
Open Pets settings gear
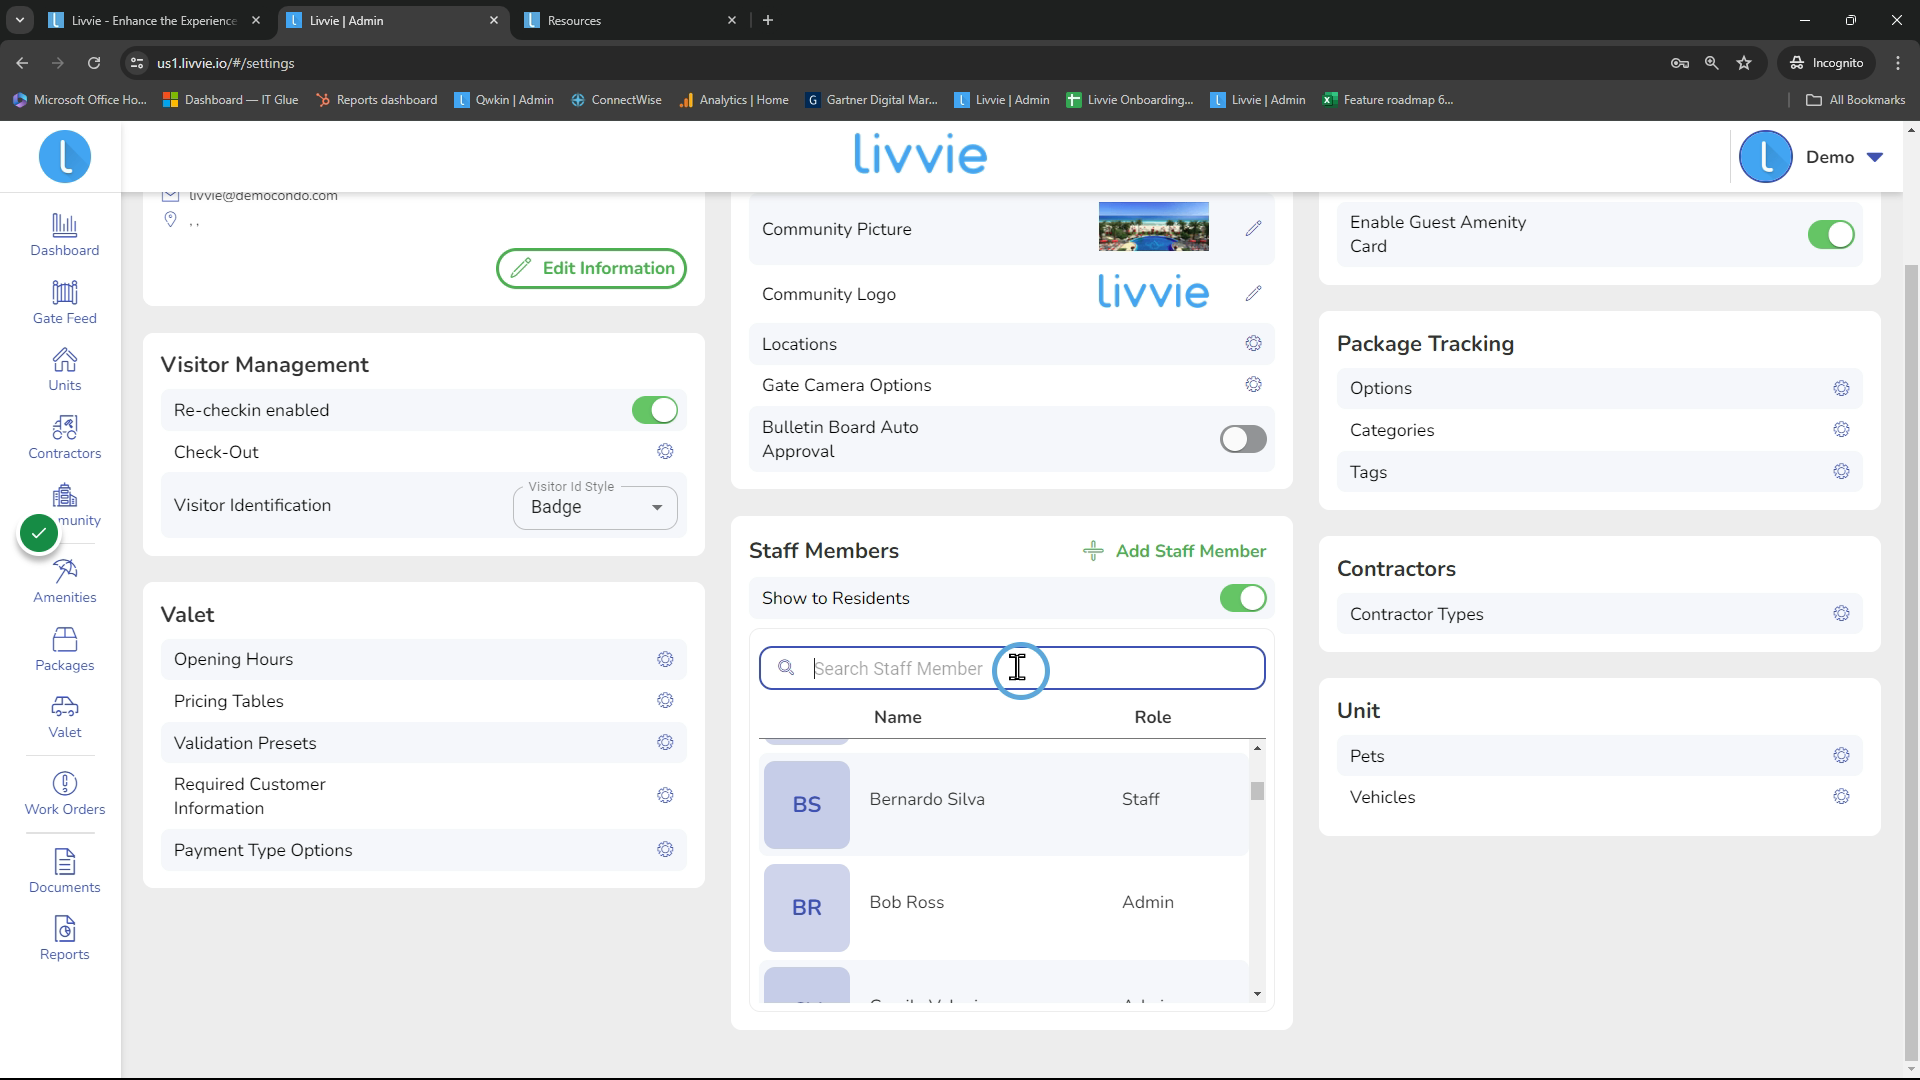(x=1841, y=756)
